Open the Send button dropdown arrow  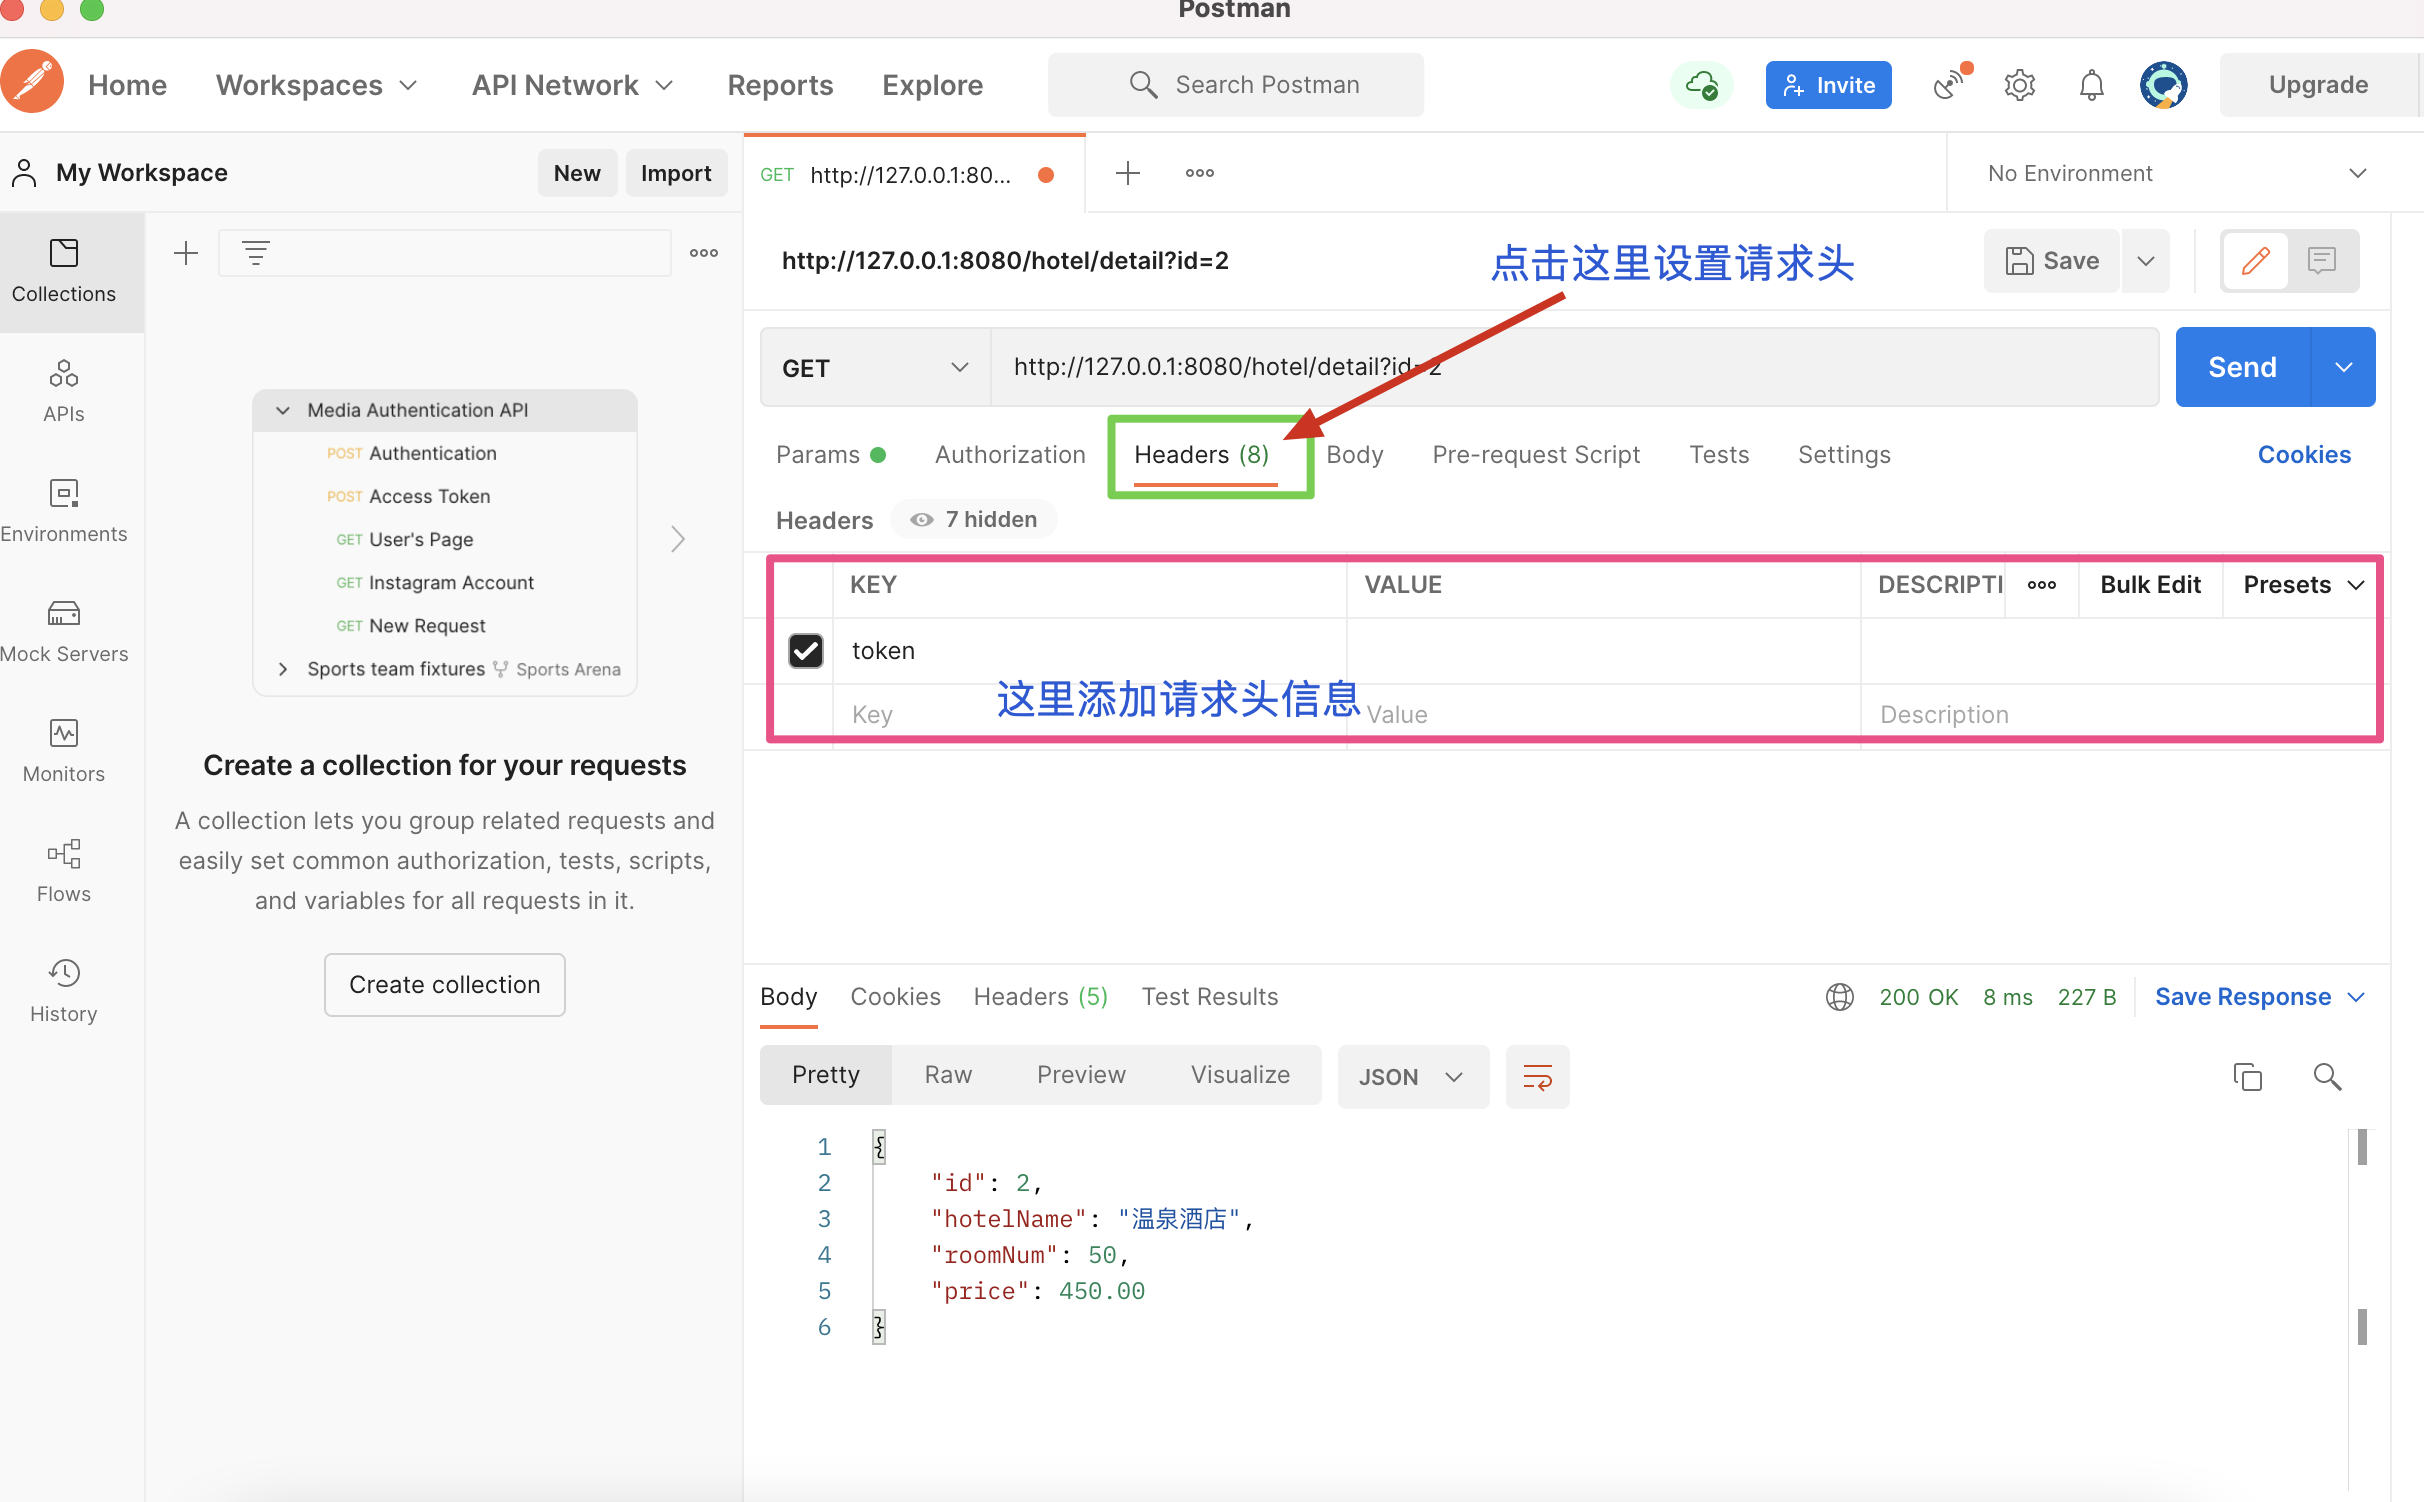point(2344,367)
